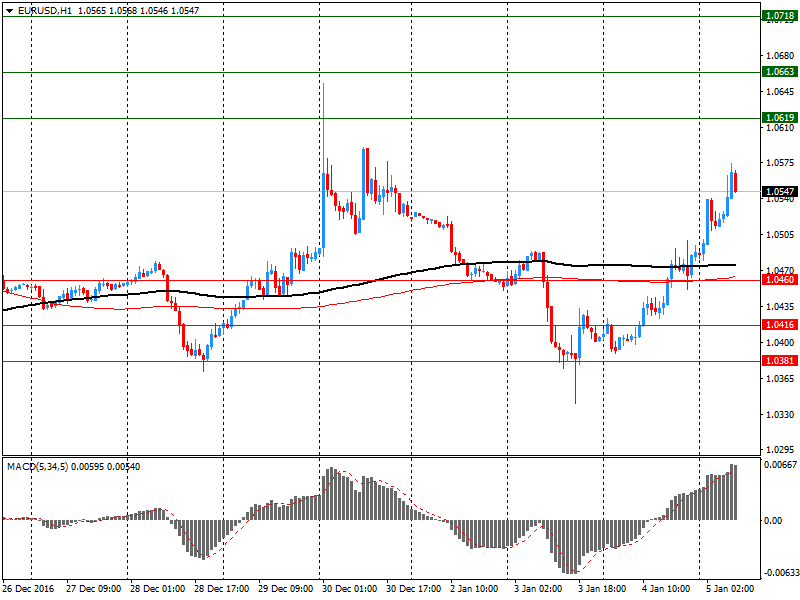Select the 29 Dec 09:00 time axis label
Screen dimensions: 800x600
point(286,589)
